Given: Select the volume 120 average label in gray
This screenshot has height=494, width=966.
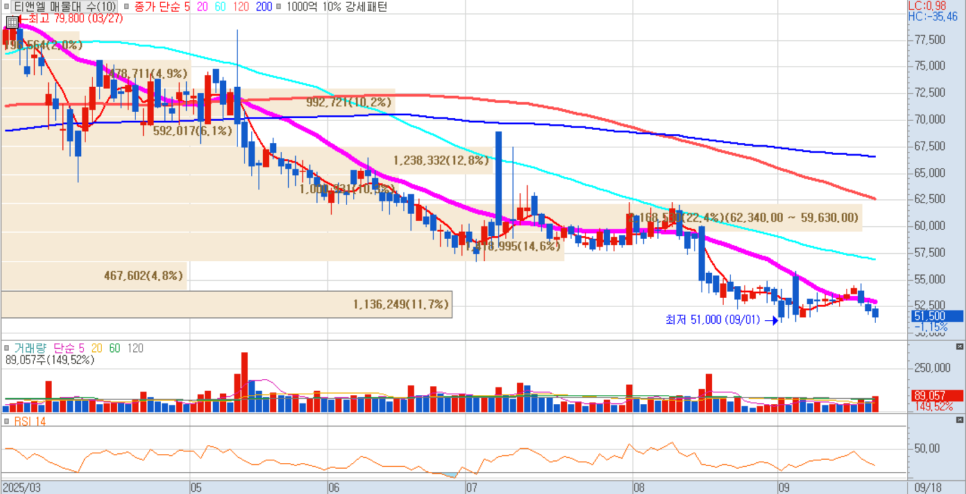Looking at the screenshot, I should (135, 349).
